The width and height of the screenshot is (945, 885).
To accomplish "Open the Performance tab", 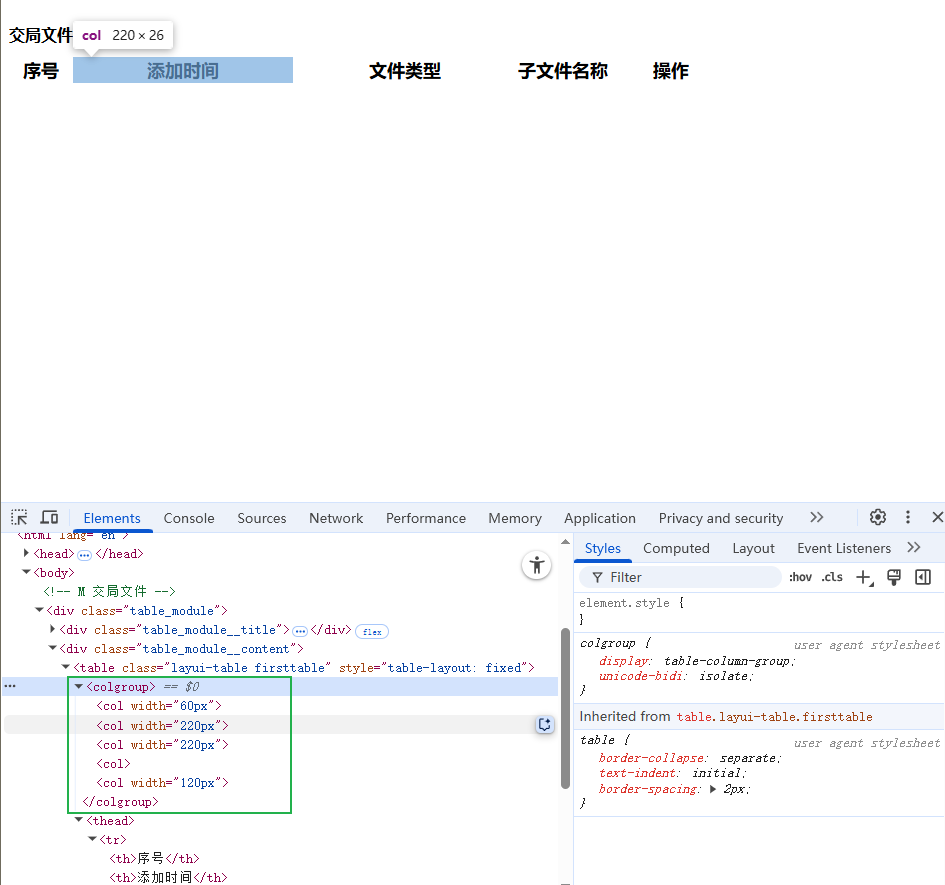I will pyautogui.click(x=425, y=518).
